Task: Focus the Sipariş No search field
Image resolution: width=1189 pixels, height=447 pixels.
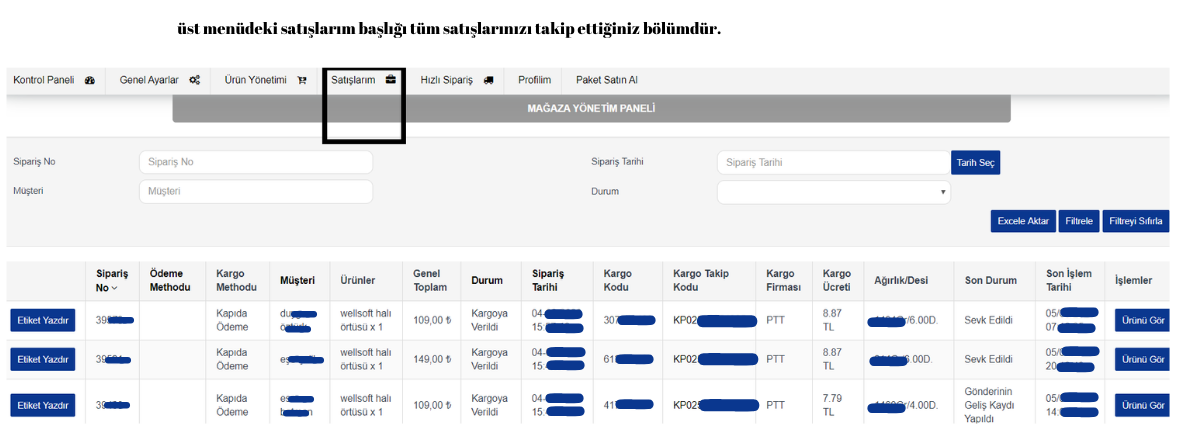Action: [255, 162]
